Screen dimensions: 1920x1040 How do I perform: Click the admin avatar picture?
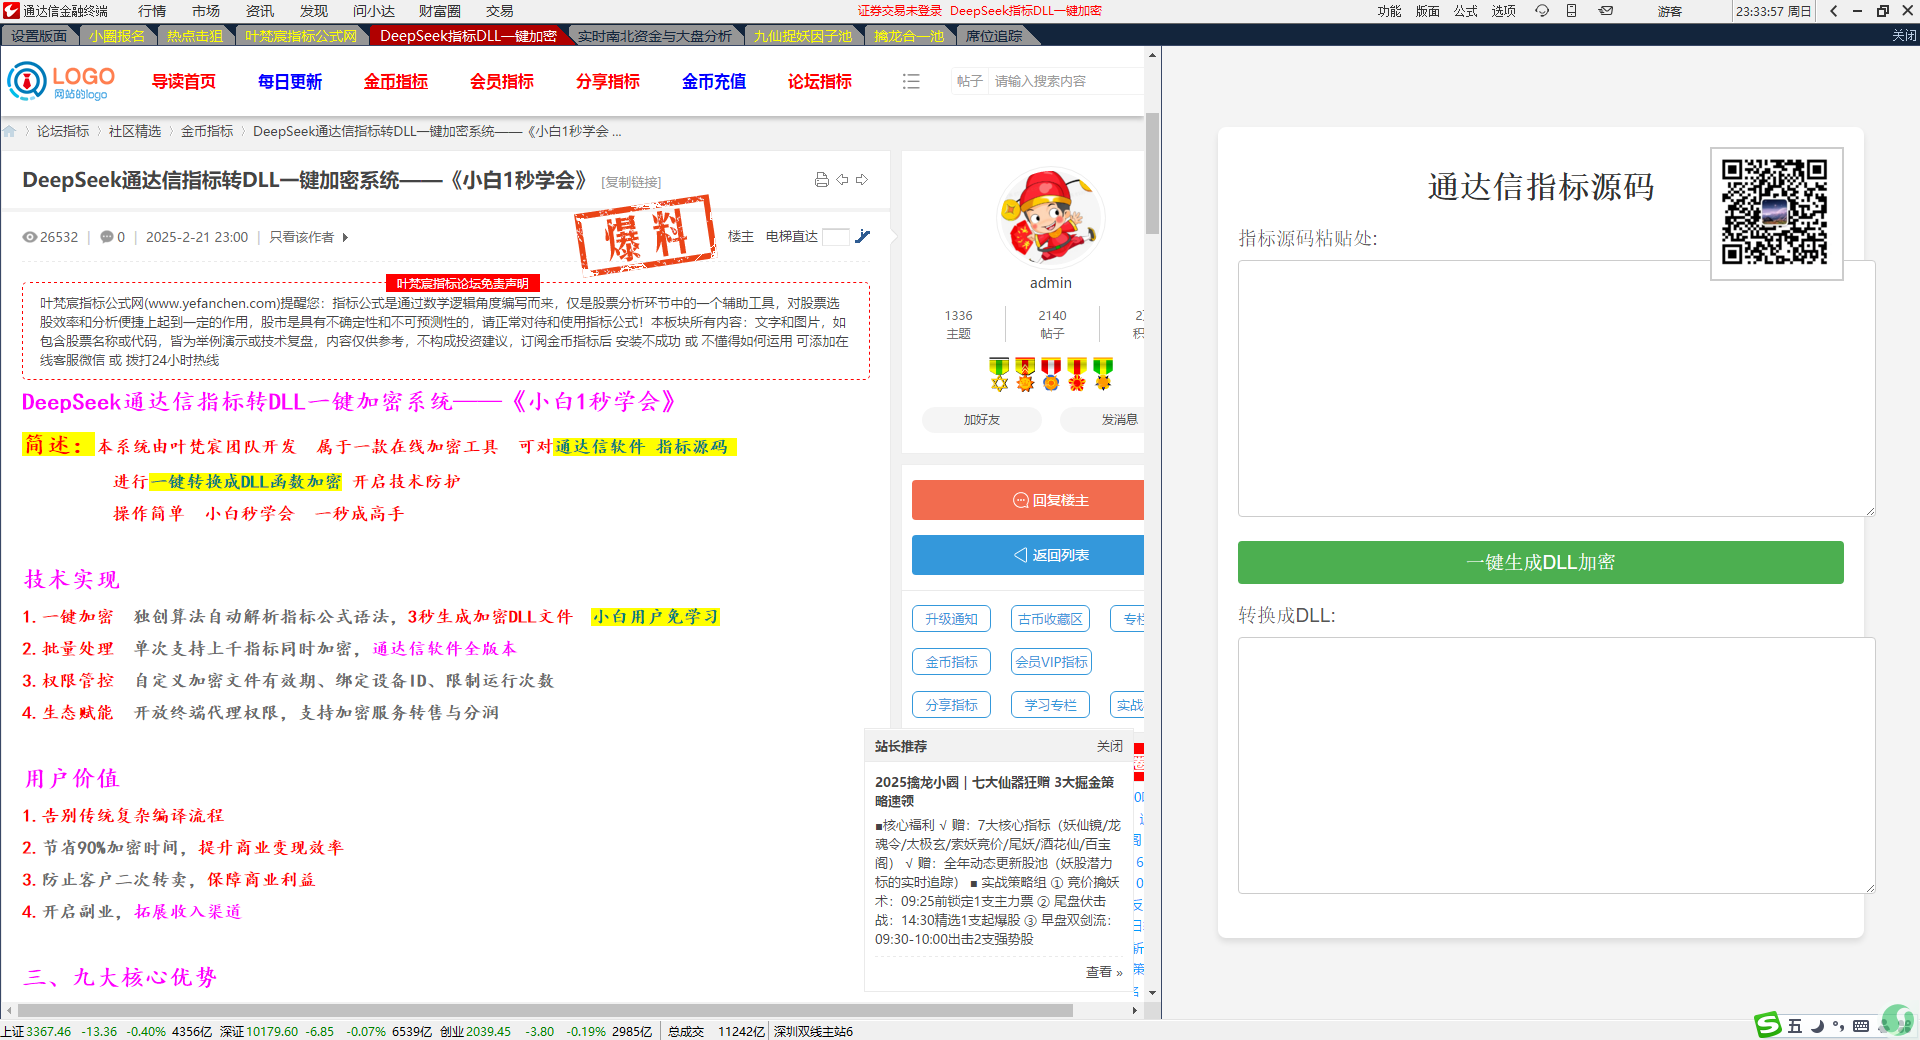pyautogui.click(x=1050, y=218)
